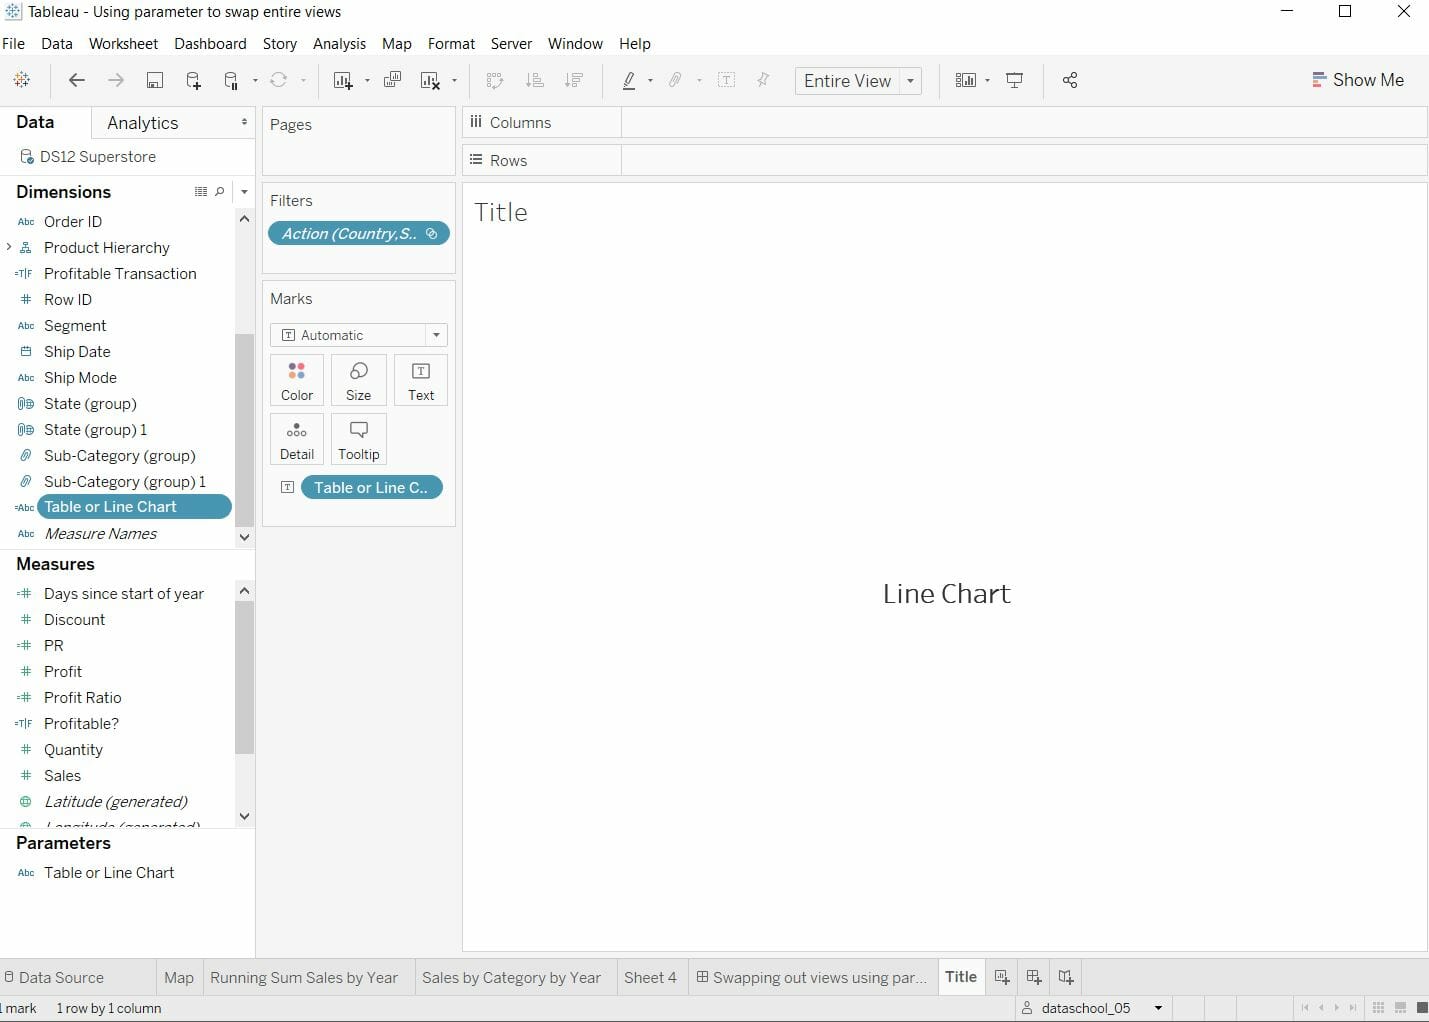Click the Group Members paperclip icon
Screen dimensions: 1429x1022
coord(676,80)
